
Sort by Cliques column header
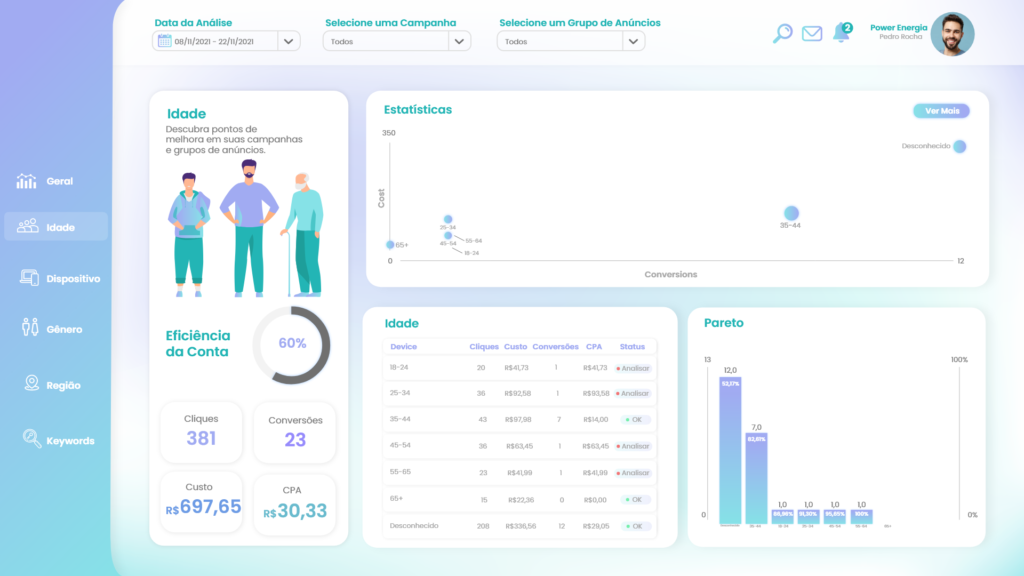point(484,347)
